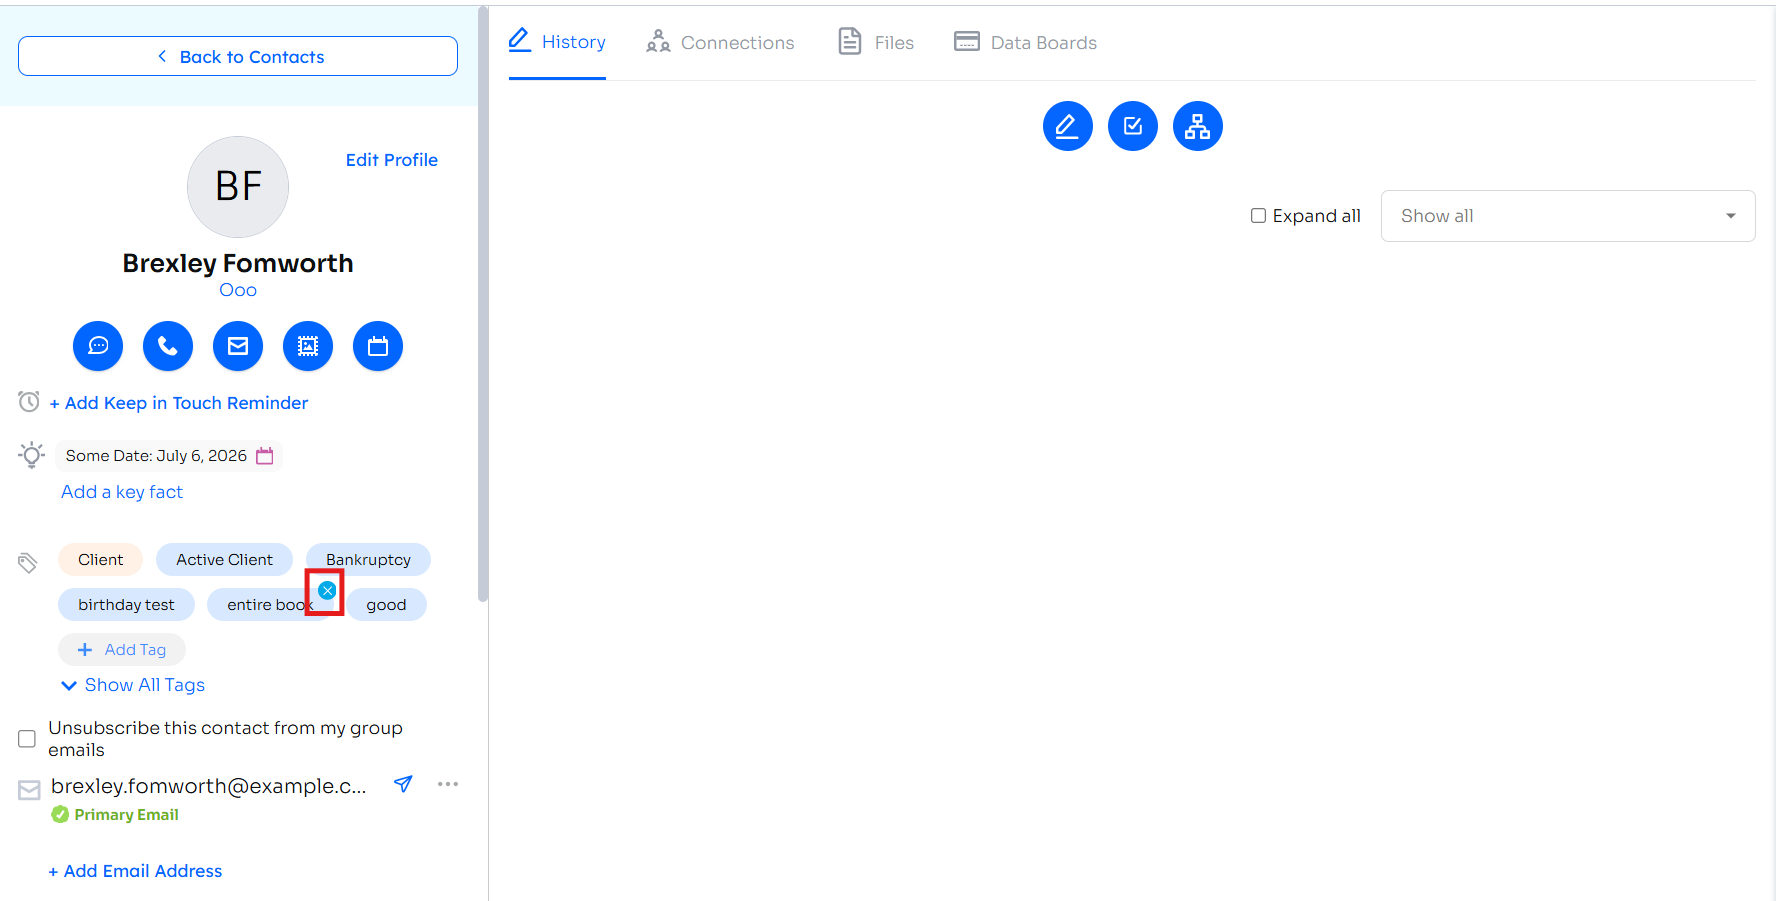
Task: Go back to Contacts
Action: [x=238, y=56]
